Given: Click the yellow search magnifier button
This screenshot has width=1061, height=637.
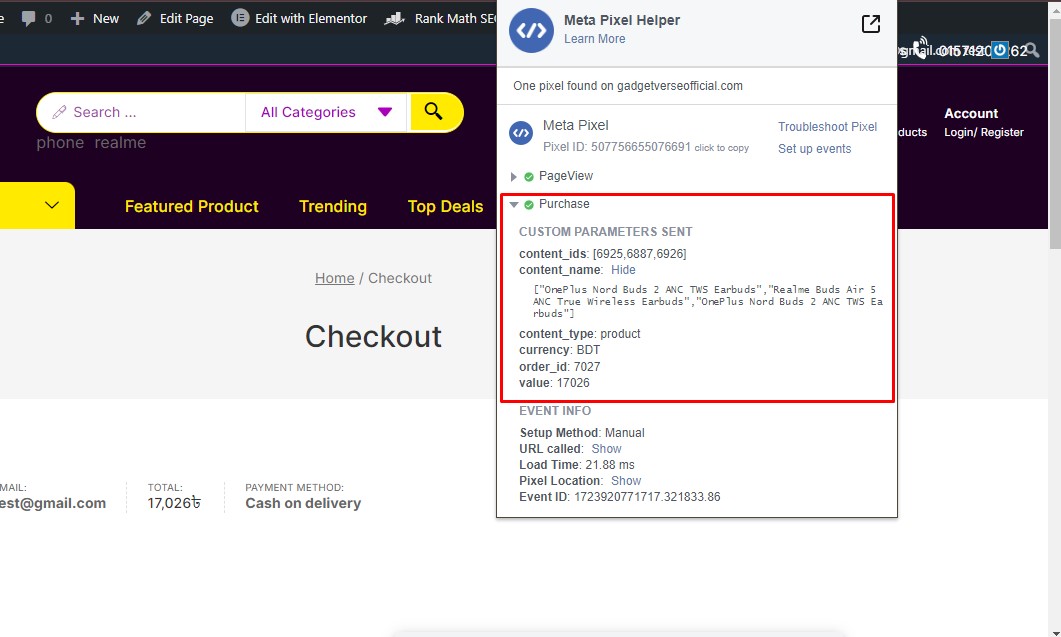Looking at the screenshot, I should tap(434, 112).
